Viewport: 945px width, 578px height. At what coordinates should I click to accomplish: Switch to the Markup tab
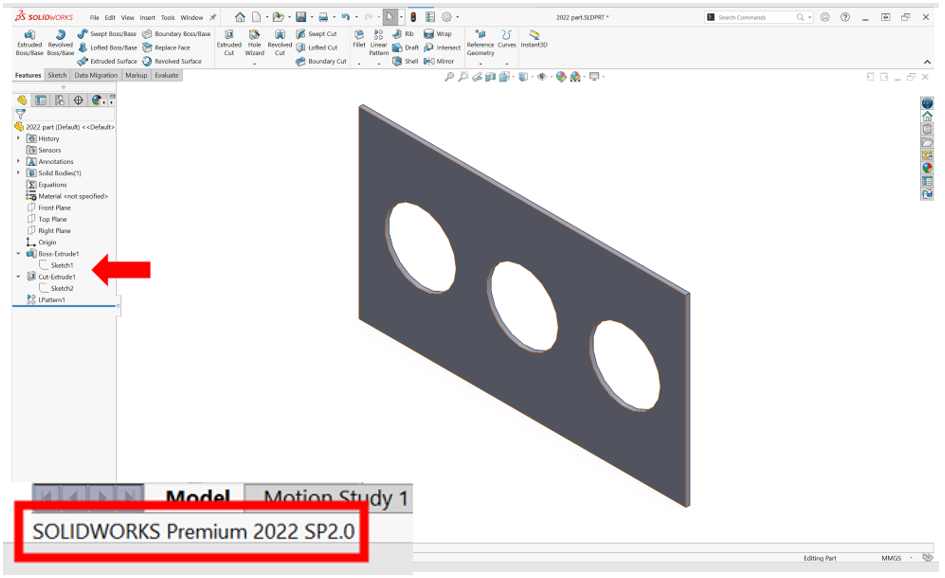[x=136, y=75]
